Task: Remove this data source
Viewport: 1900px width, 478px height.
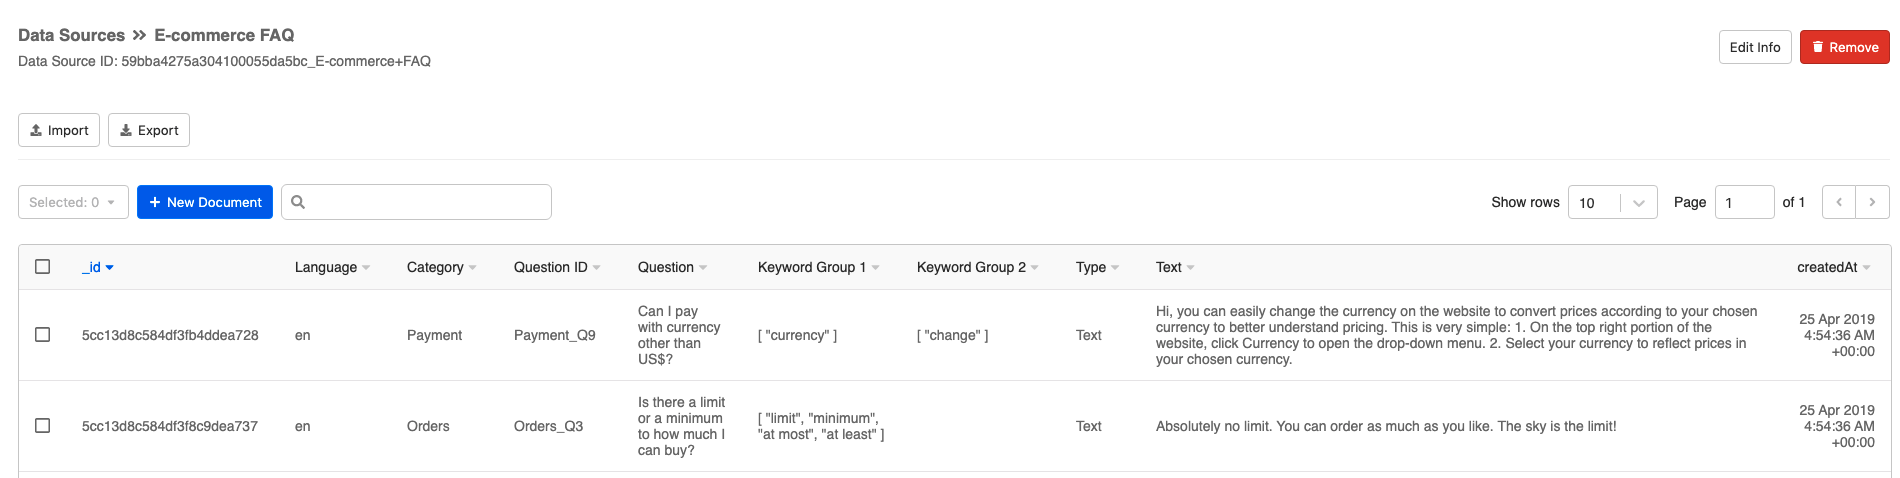Action: point(1845,47)
